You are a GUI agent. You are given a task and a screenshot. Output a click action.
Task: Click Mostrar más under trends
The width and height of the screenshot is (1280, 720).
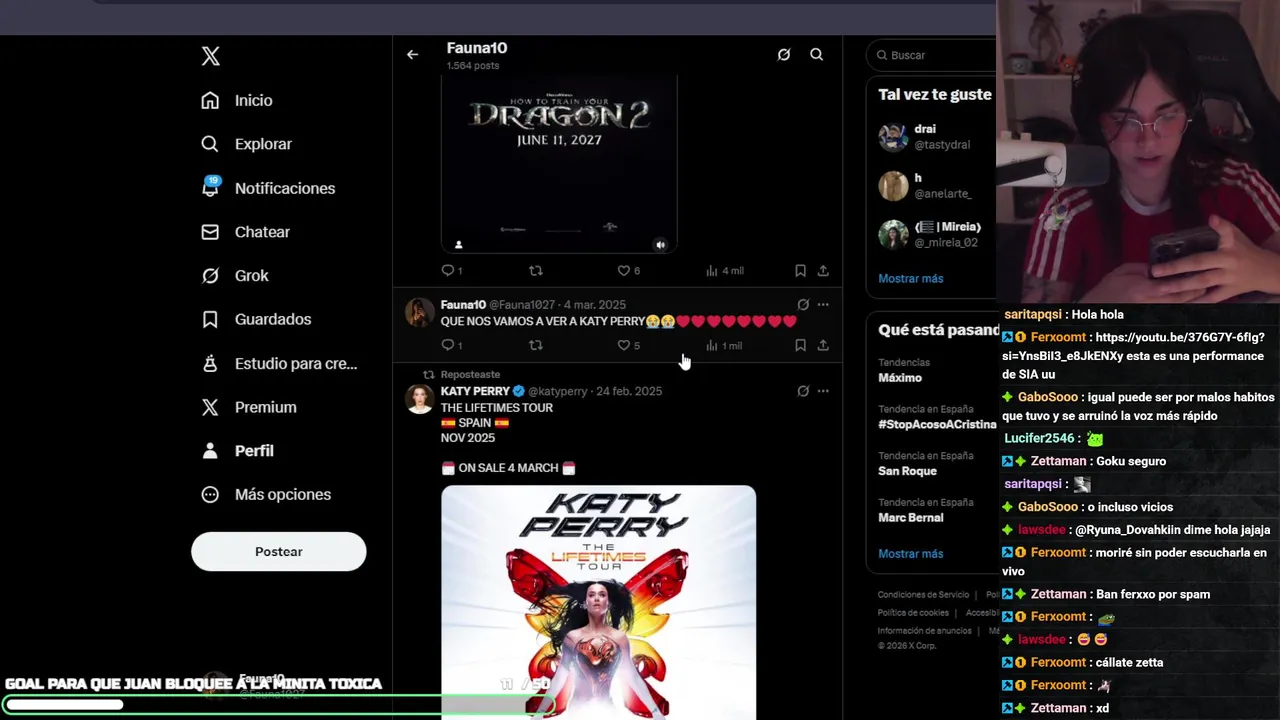click(911, 554)
